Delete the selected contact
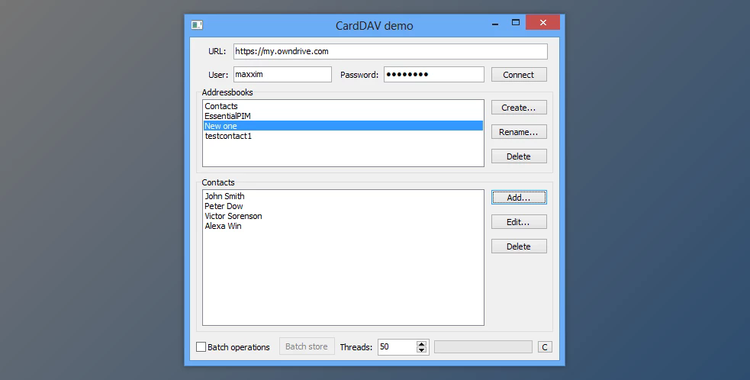This screenshot has height=380, width=750. pyautogui.click(x=518, y=246)
